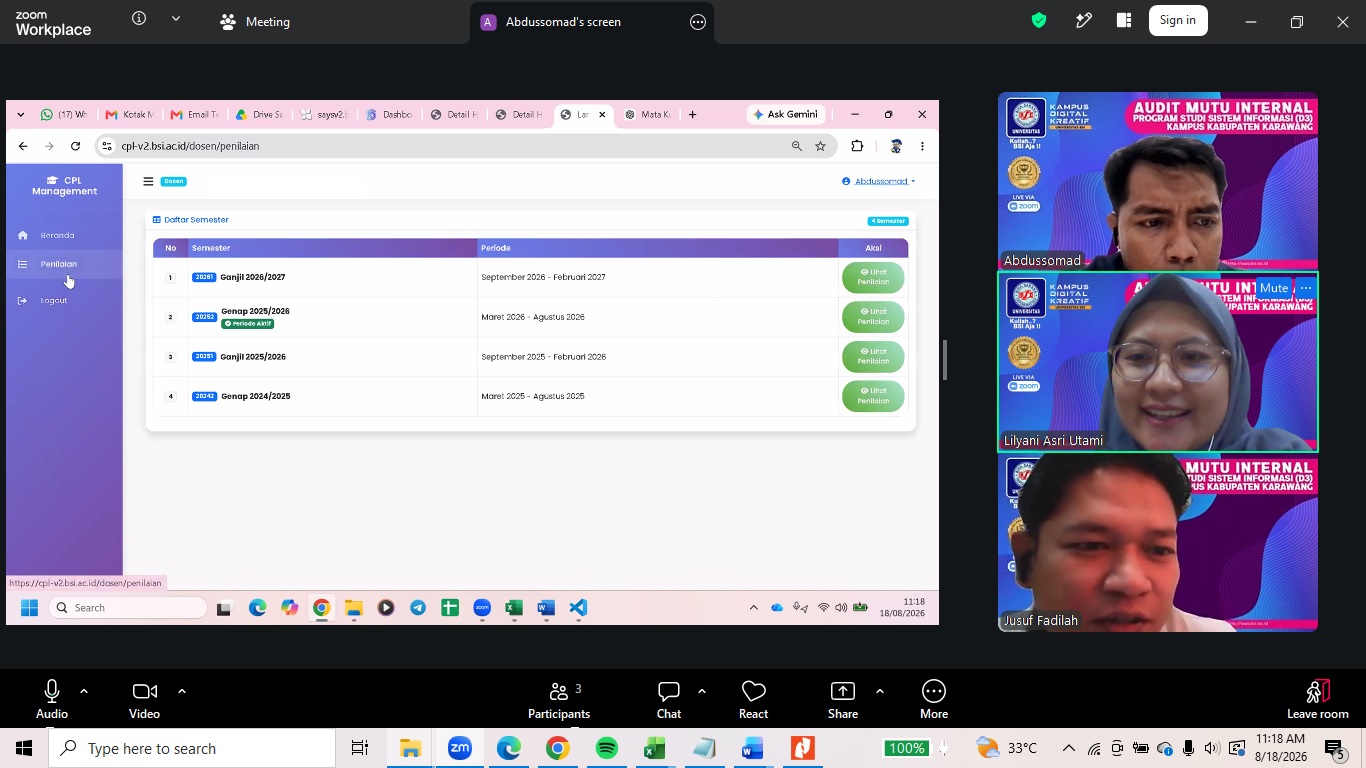Open Word from Windows taskbar
This screenshot has width=1366, height=768.
pyautogui.click(x=752, y=748)
